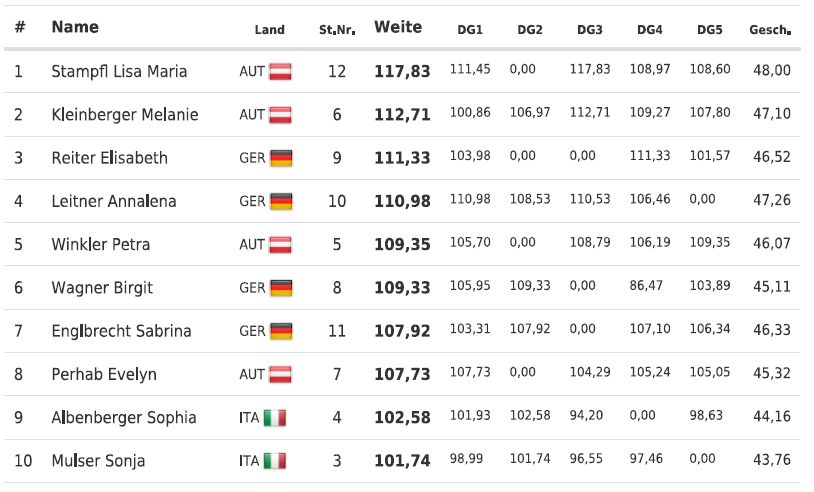This screenshot has width=814, height=492.
Task: Sort by Weite column header
Action: 398,28
